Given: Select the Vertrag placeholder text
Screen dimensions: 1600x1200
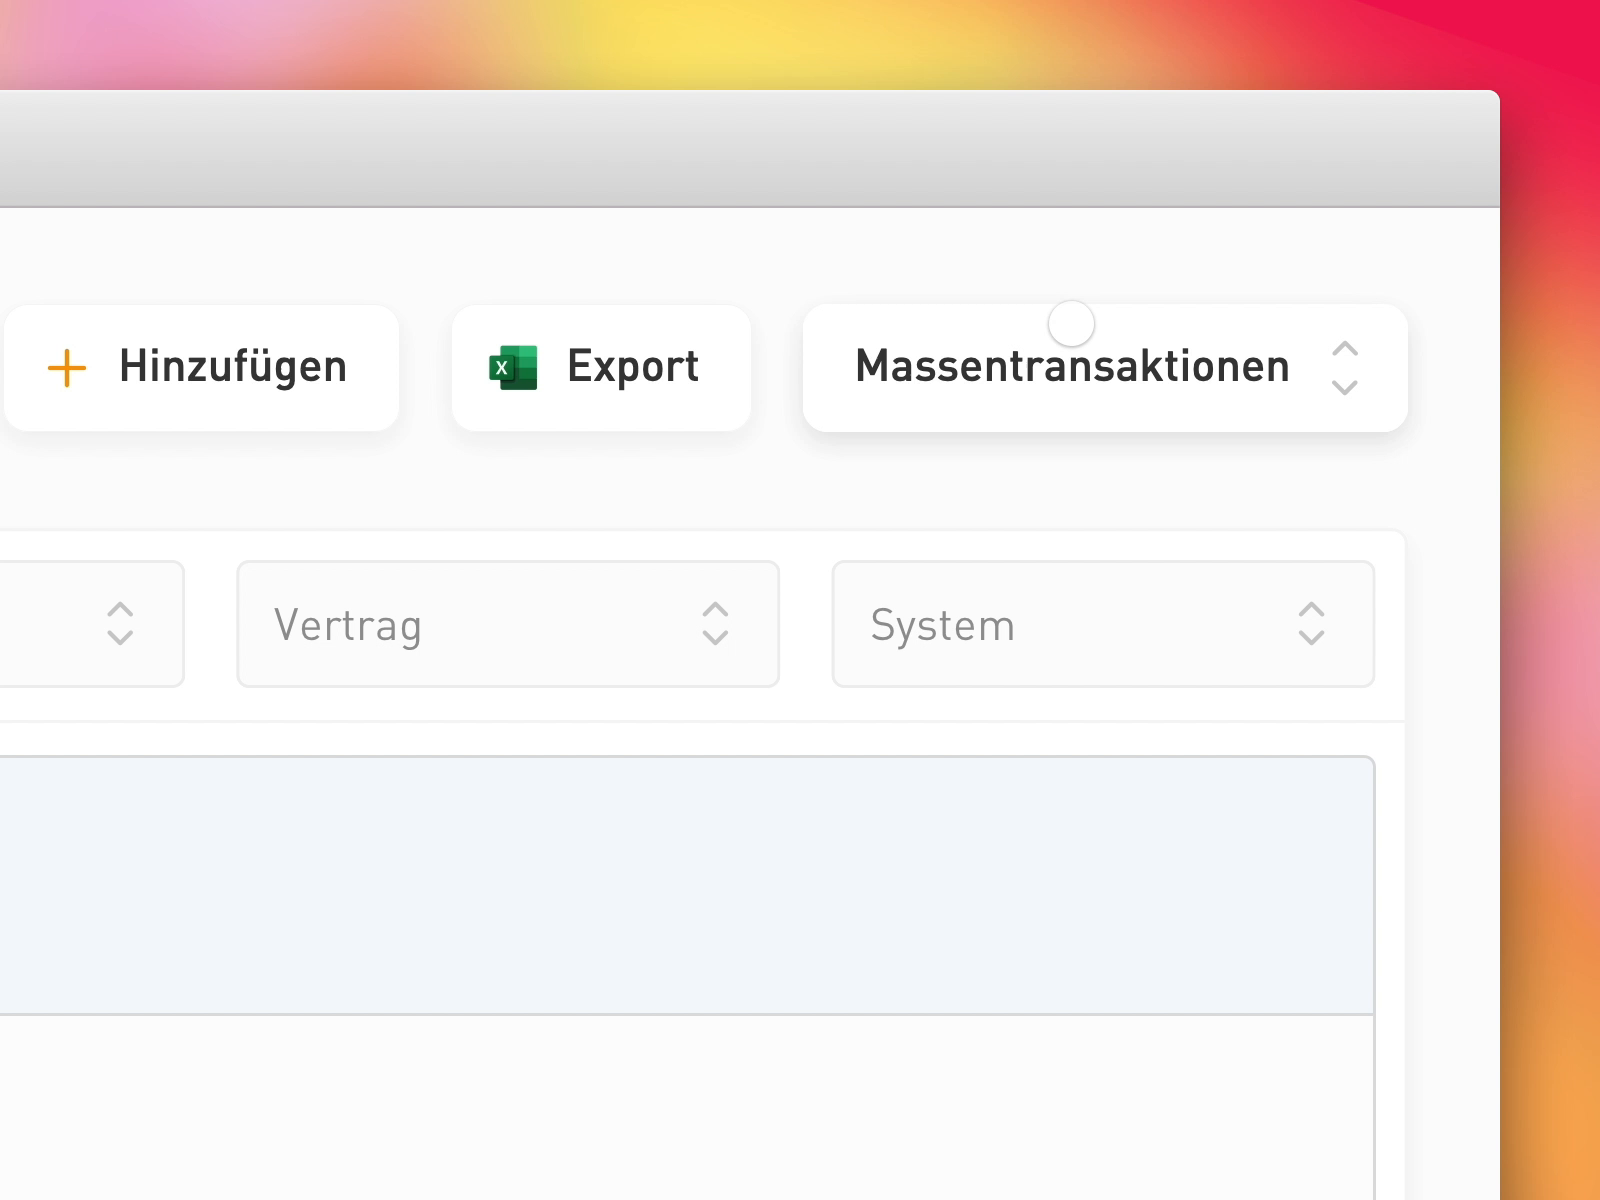Looking at the screenshot, I should 348,626.
